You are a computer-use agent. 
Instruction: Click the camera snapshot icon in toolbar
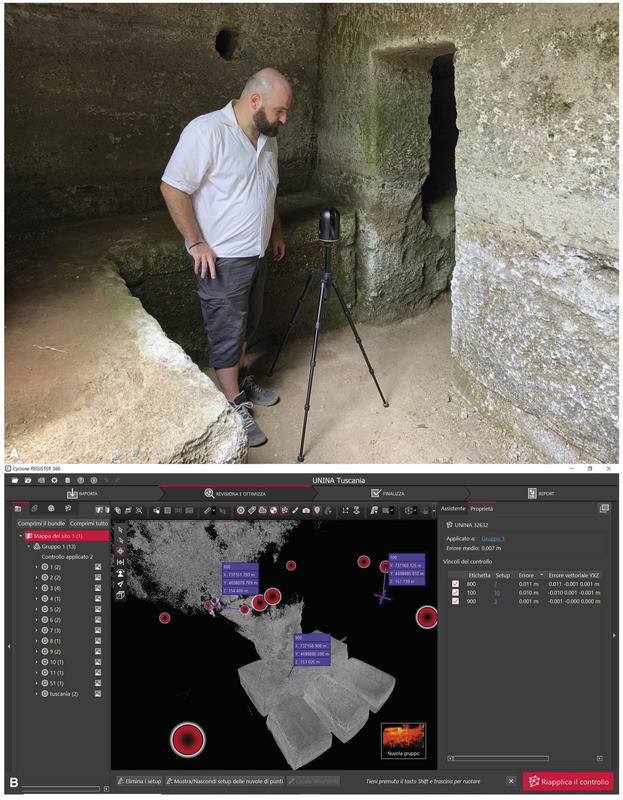coord(307,510)
